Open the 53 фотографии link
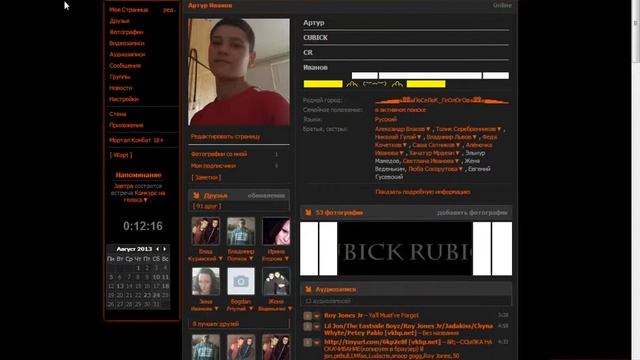The height and width of the screenshot is (360, 640). 339,213
